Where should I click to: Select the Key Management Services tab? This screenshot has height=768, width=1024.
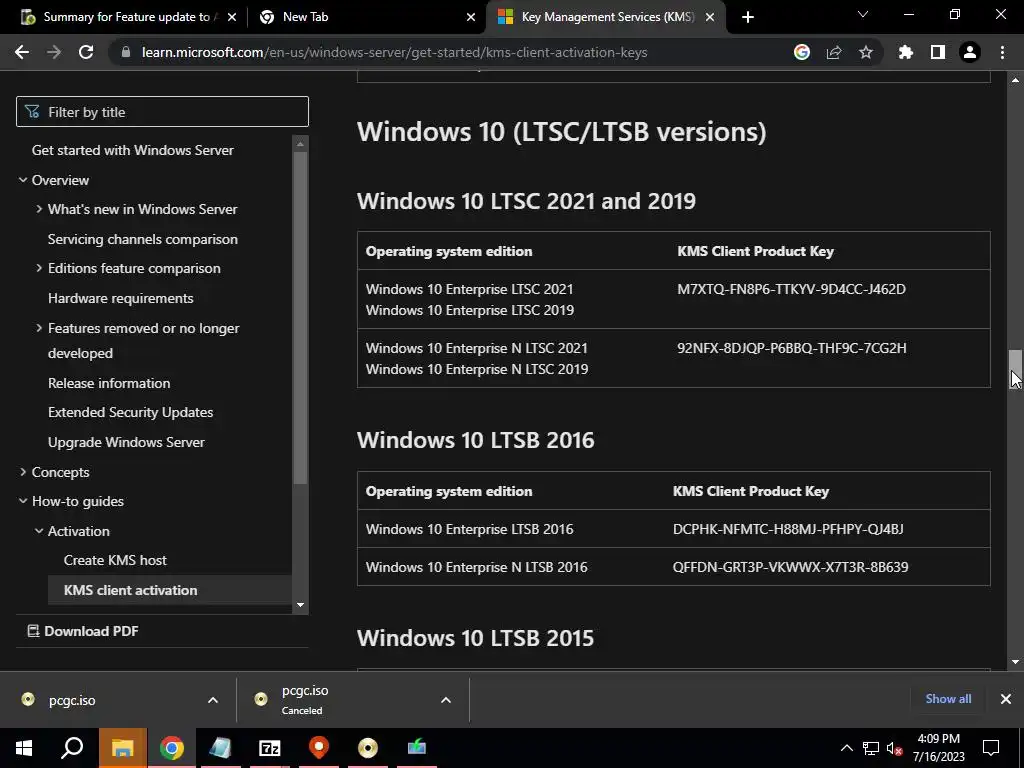pyautogui.click(x=608, y=17)
